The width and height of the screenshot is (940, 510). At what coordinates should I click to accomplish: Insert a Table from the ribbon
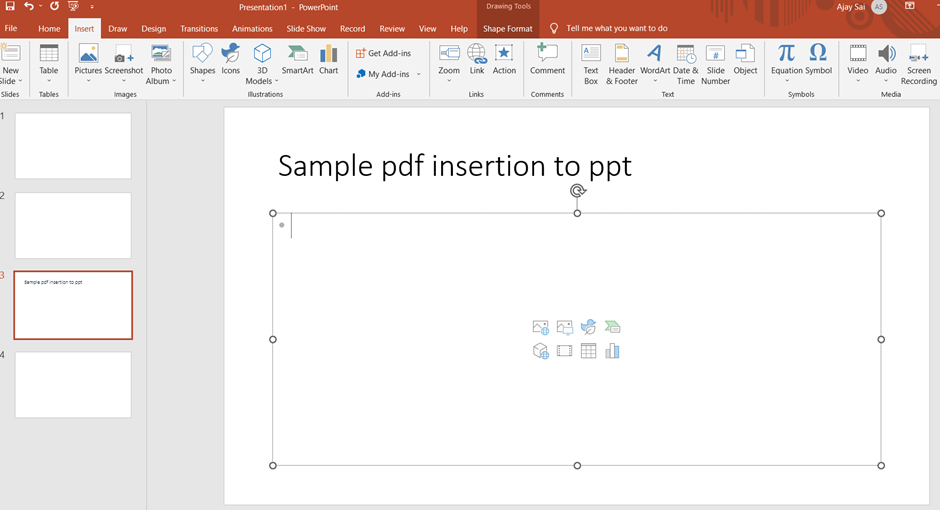pyautogui.click(x=49, y=64)
